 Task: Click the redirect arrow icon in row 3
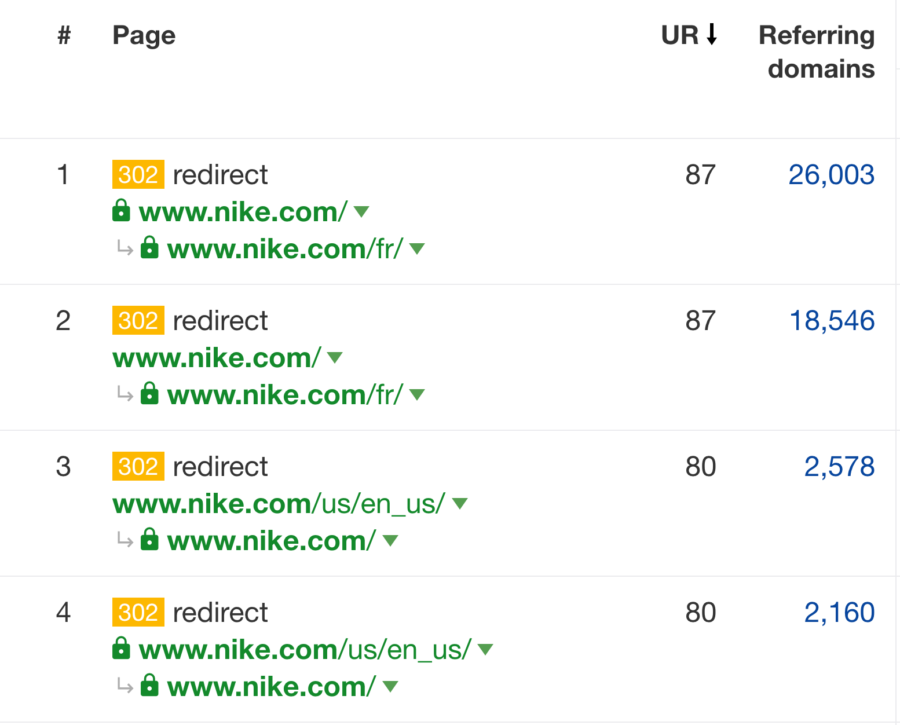pyautogui.click(x=125, y=540)
